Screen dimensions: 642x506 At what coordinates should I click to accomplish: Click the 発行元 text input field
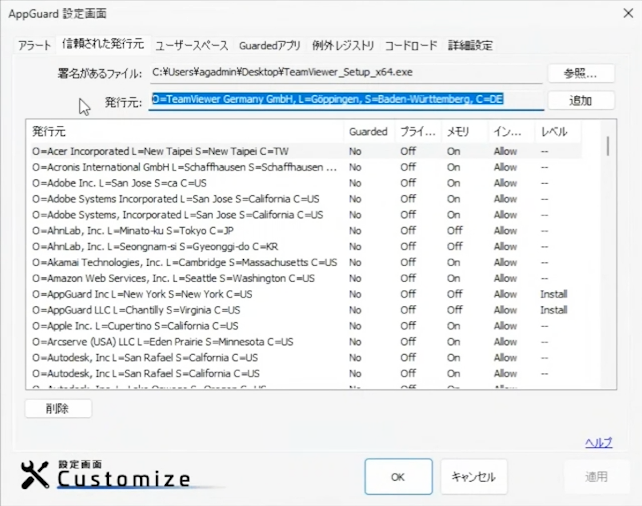click(x=347, y=100)
